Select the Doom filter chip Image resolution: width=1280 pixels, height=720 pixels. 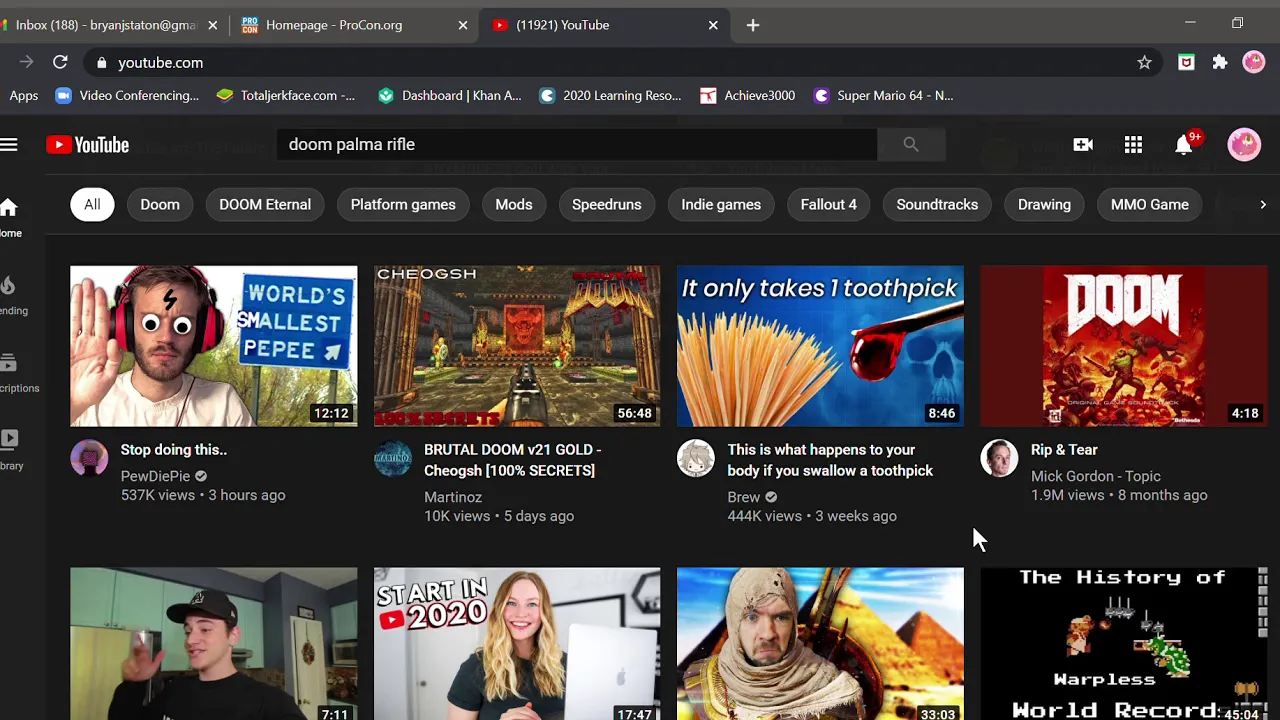click(x=160, y=205)
